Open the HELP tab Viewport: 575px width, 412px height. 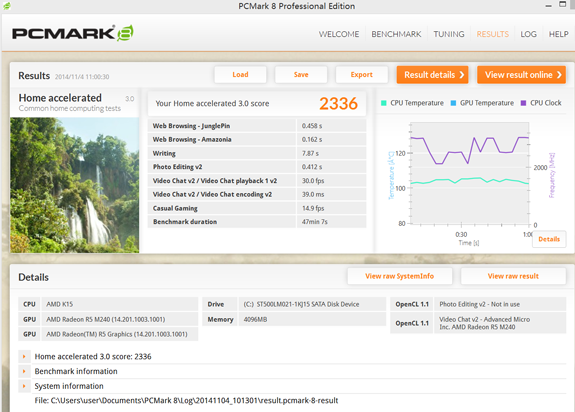pyautogui.click(x=558, y=34)
